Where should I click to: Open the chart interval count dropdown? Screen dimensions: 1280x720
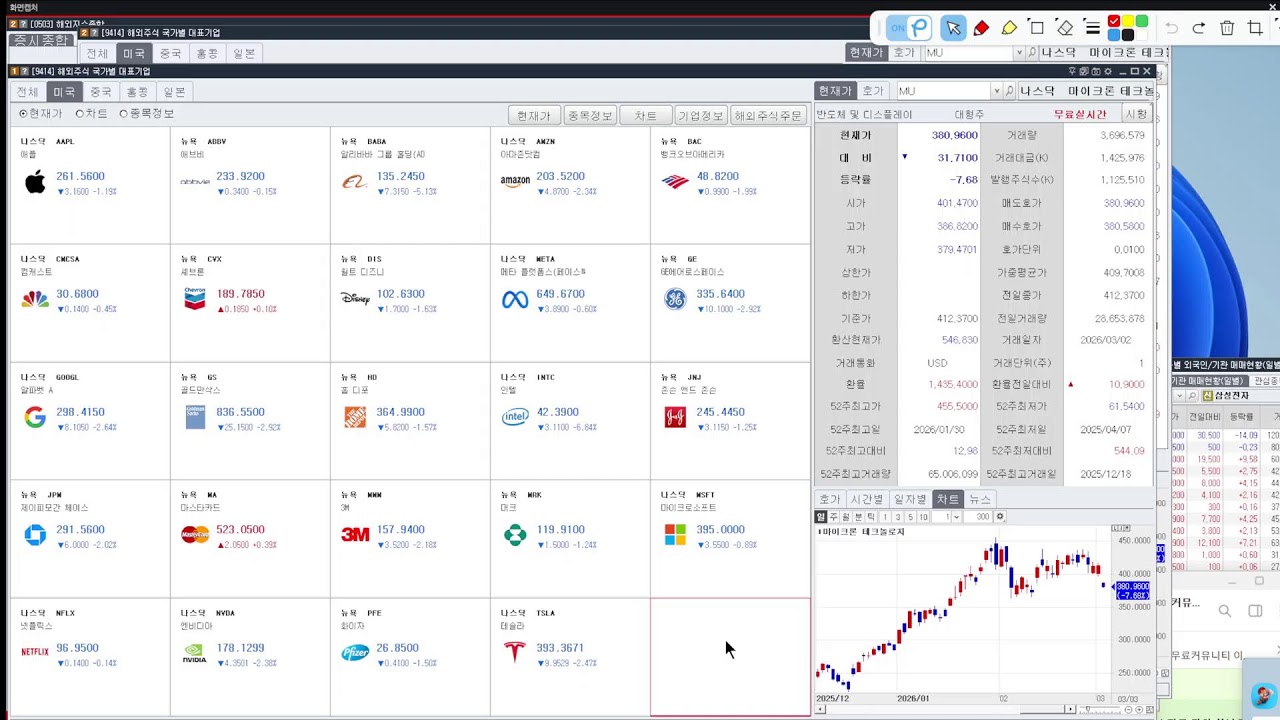[957, 517]
